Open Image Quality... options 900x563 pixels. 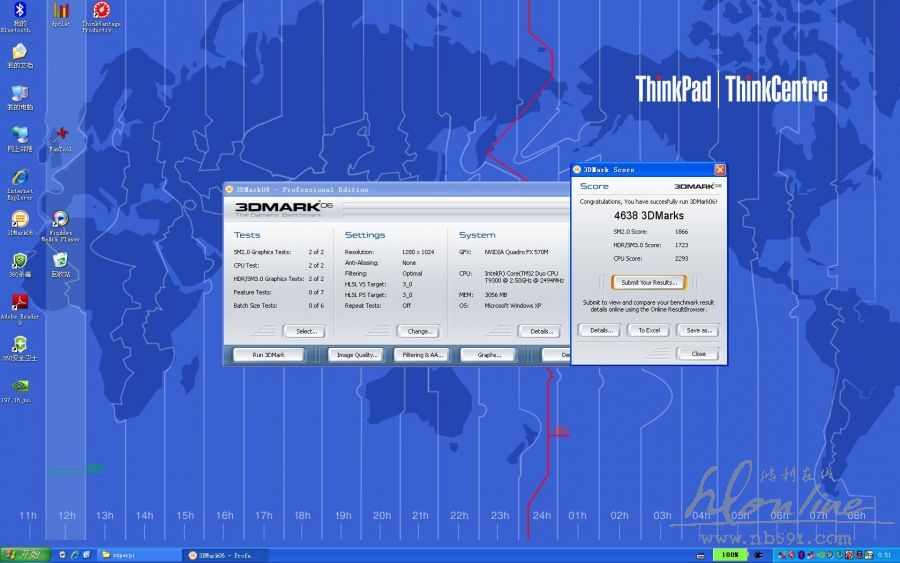pos(356,355)
